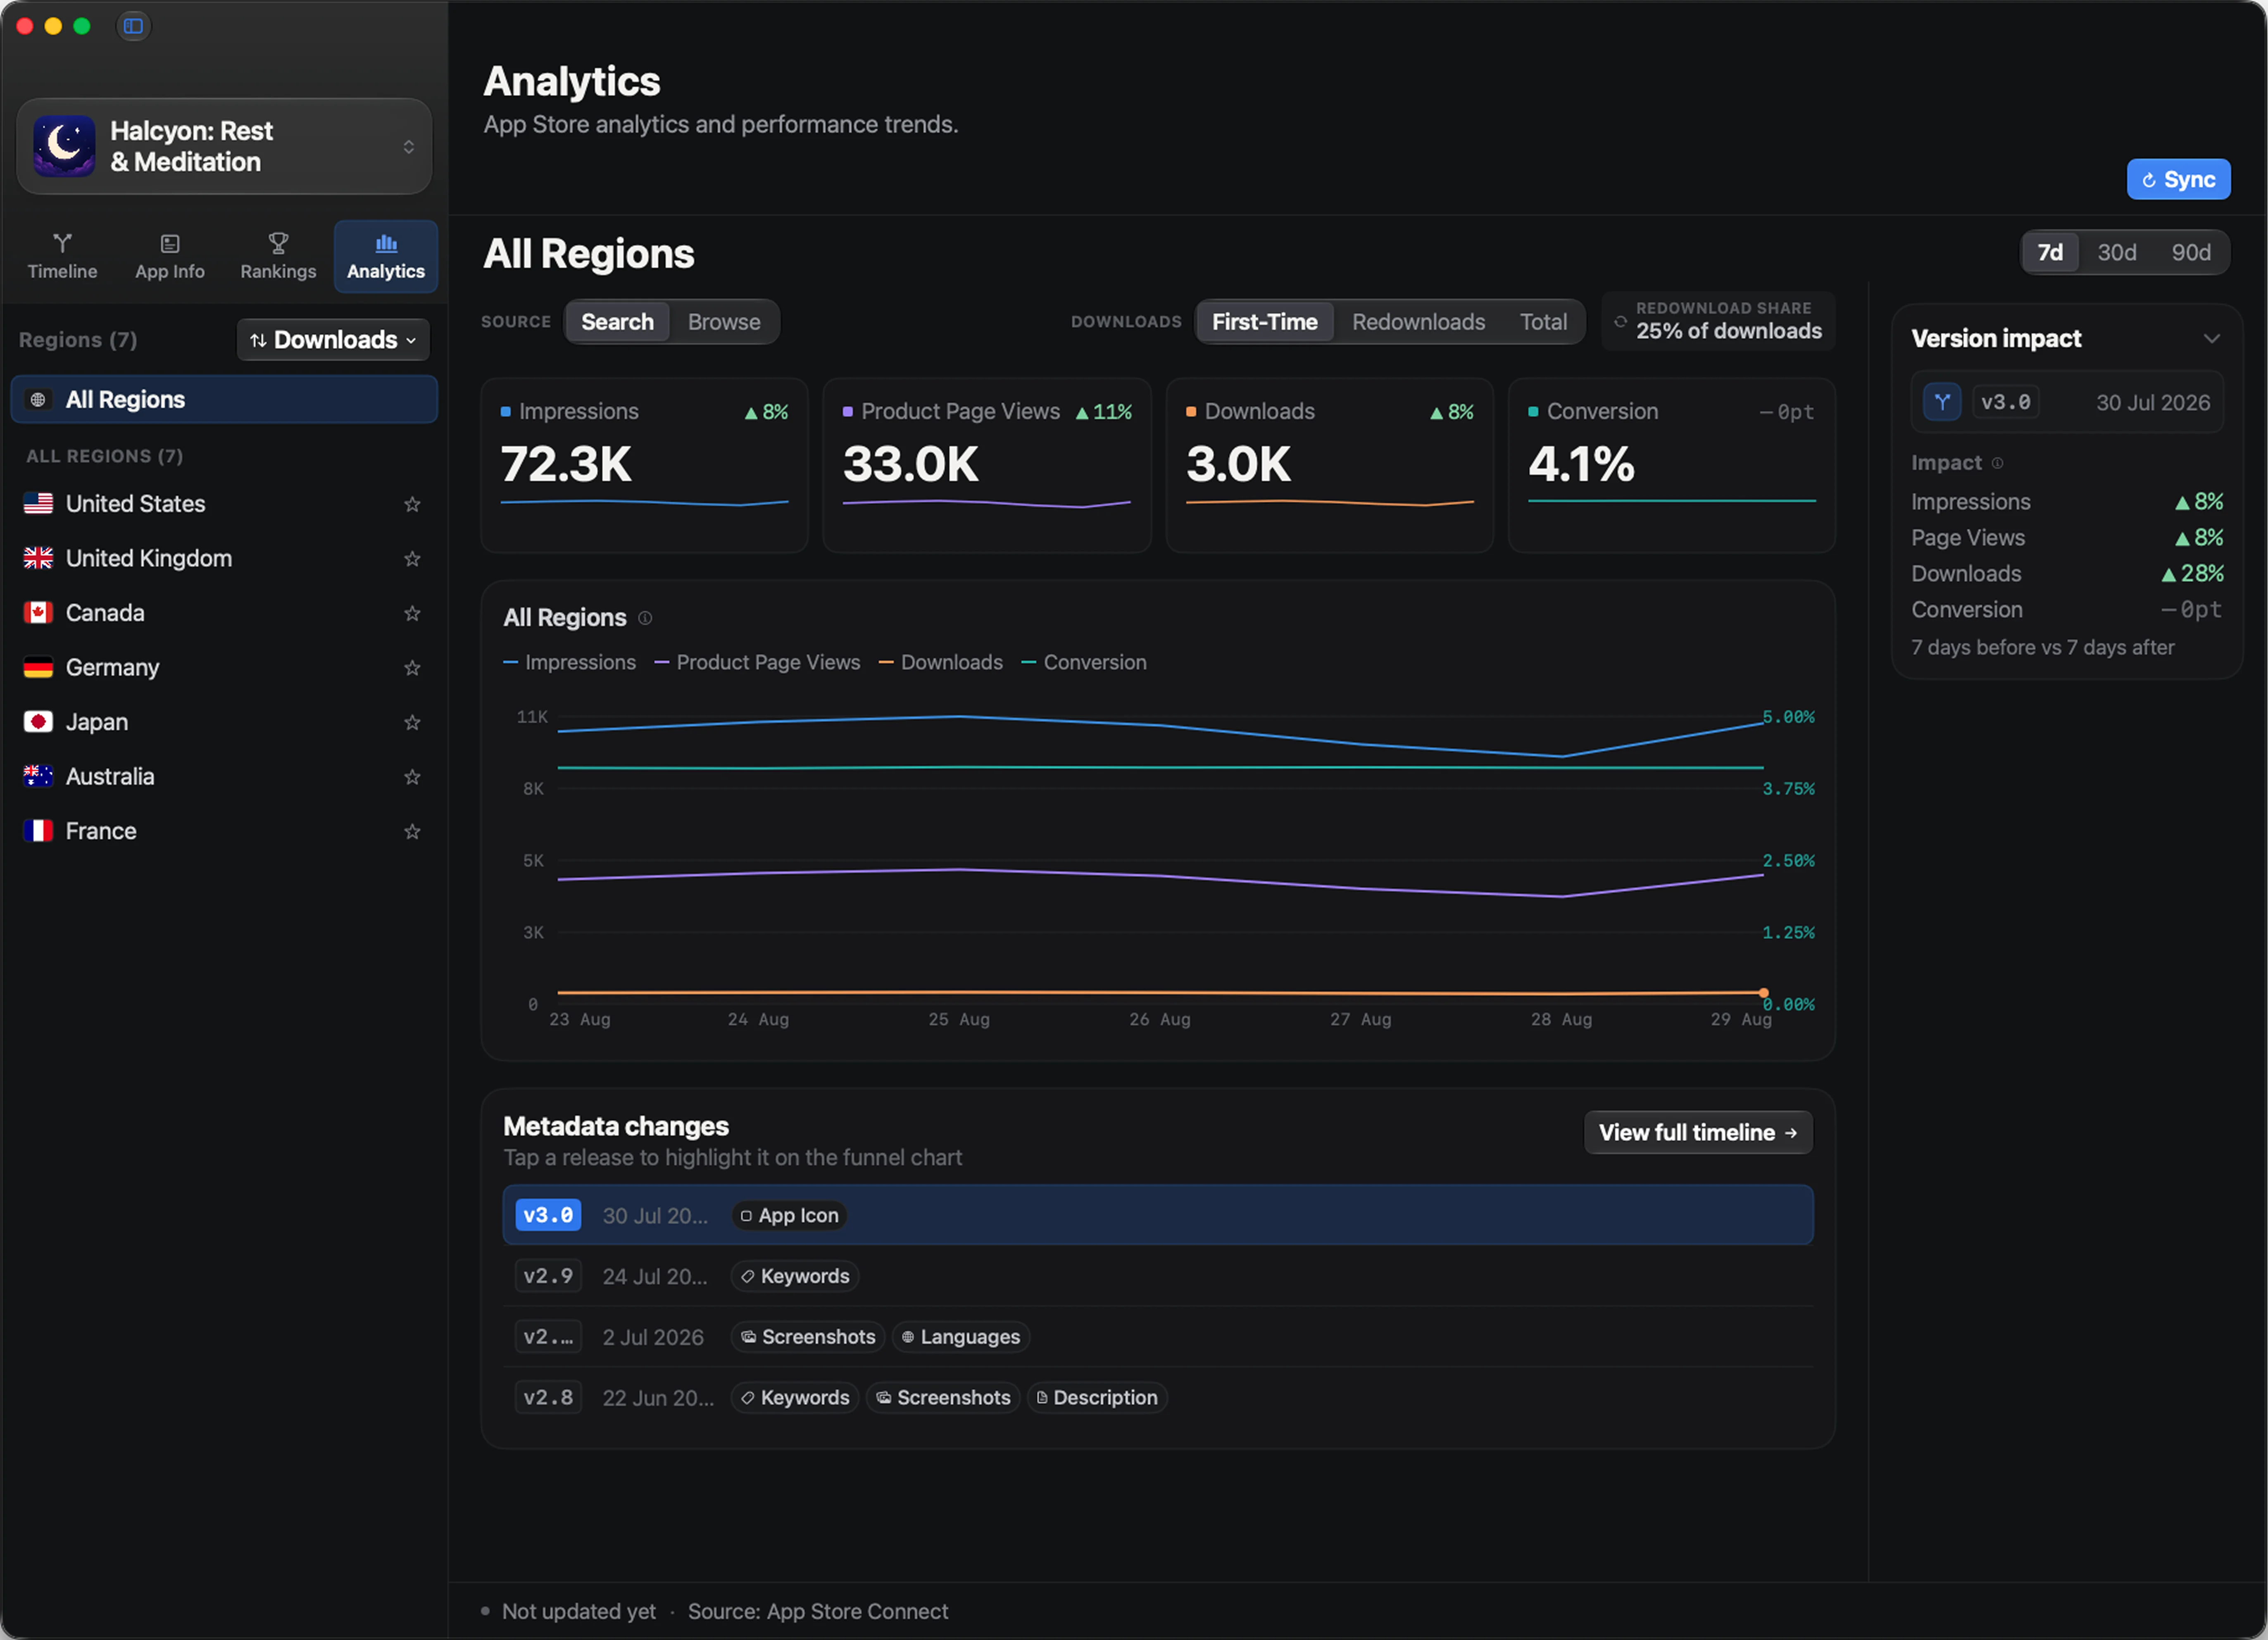Select the 2 Jul 2026 release row
The height and width of the screenshot is (1640, 2268).
[x=1158, y=1338]
